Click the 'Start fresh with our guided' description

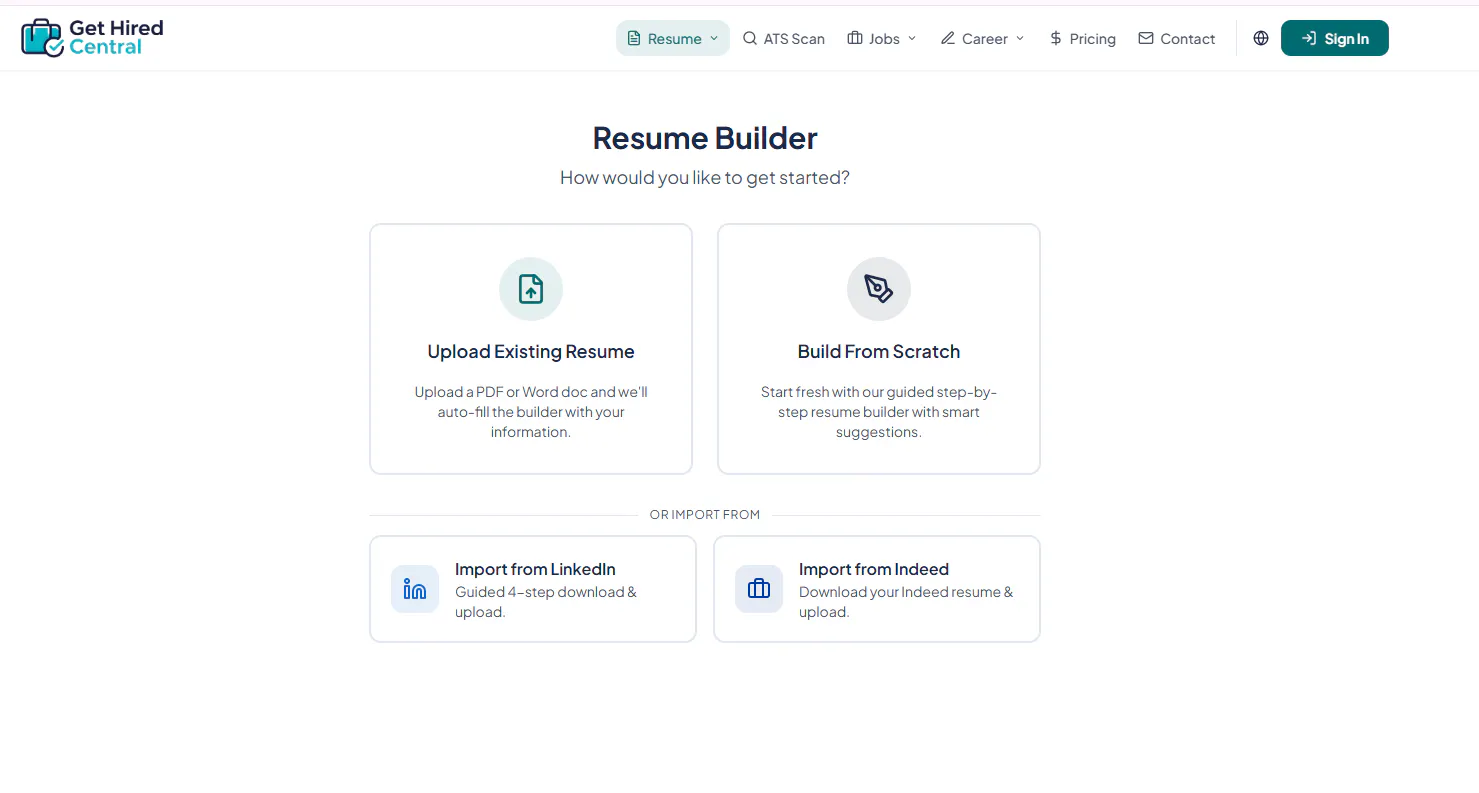[x=879, y=412]
